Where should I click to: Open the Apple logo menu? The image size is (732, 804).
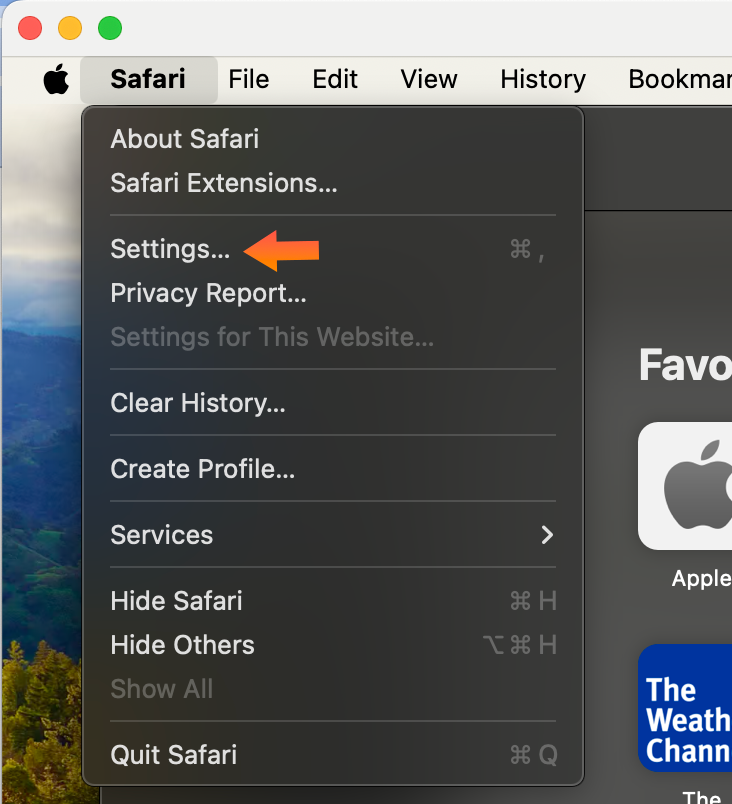[56, 79]
